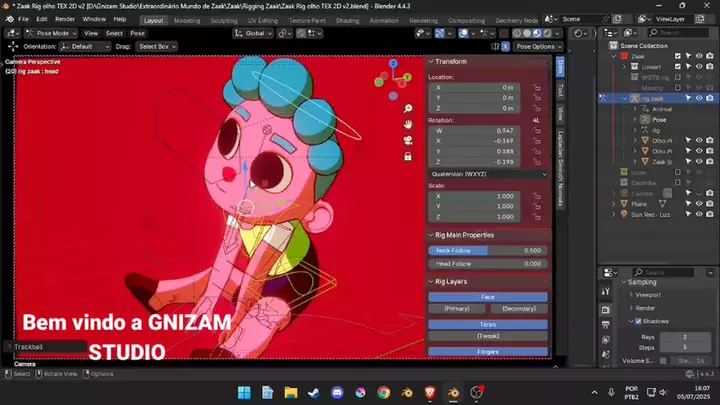The width and height of the screenshot is (720, 405).
Task: Click the scale Z lock icon
Action: pyautogui.click(x=536, y=217)
